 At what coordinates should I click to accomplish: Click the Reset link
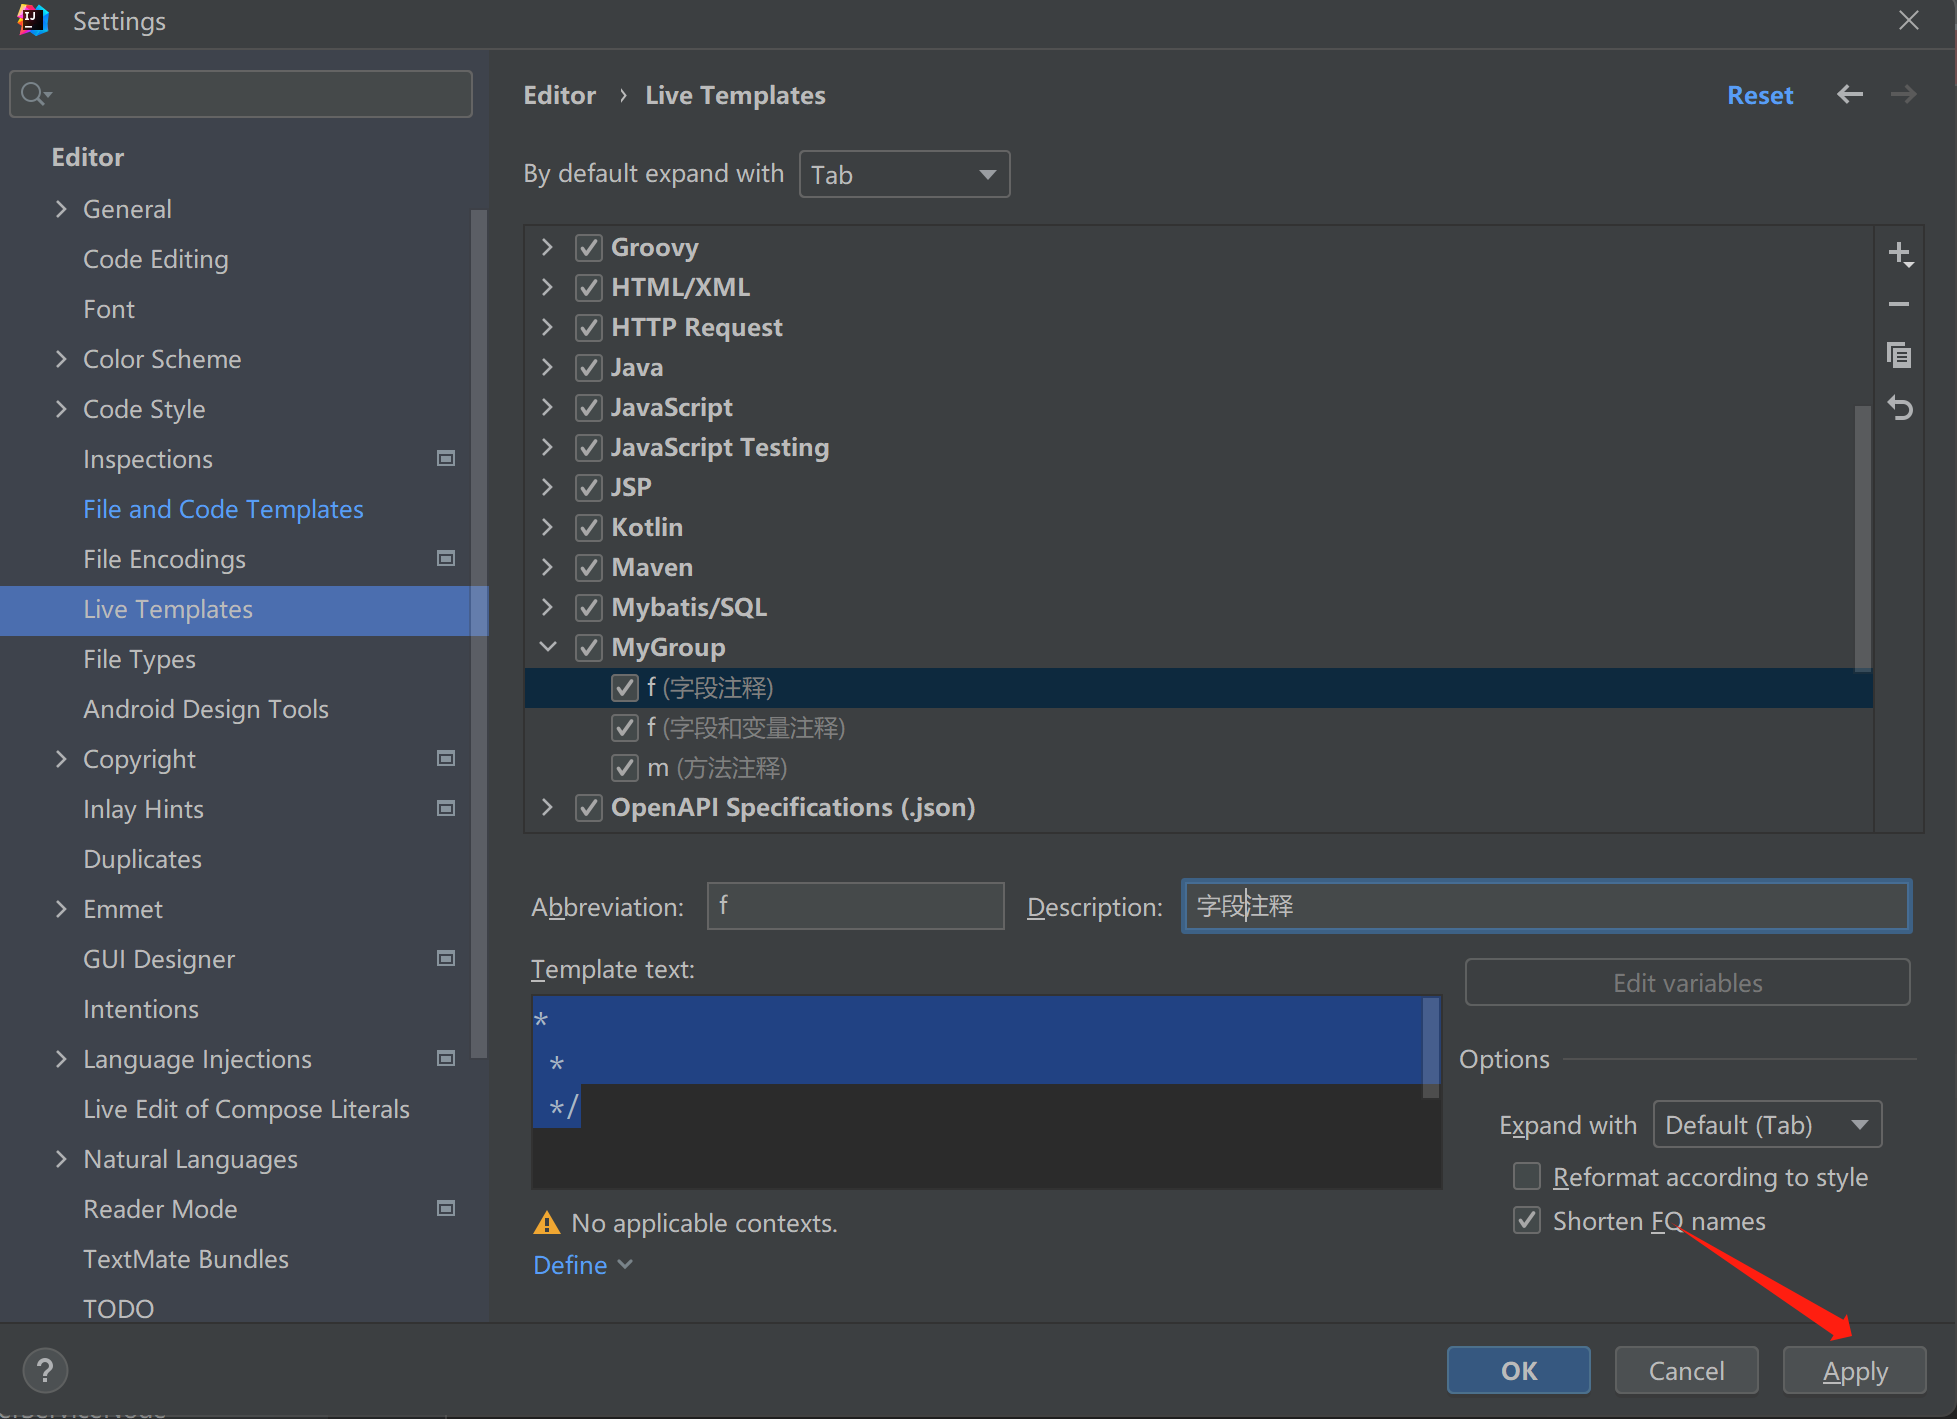[x=1760, y=95]
